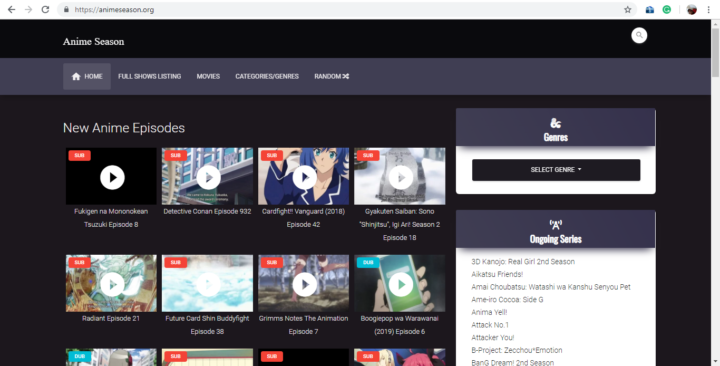Open the Select Genre dropdown
Screen dimensions: 720x366
[x=556, y=170]
